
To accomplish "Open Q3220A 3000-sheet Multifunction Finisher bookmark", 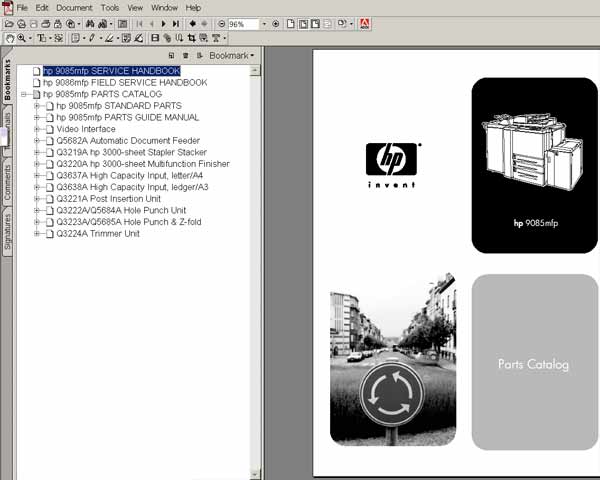I will click(x=143, y=164).
